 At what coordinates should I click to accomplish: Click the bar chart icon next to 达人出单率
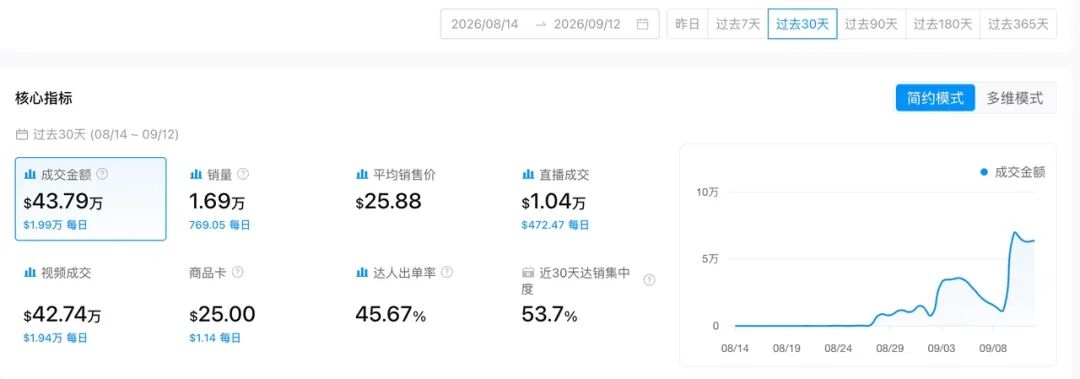coord(362,272)
